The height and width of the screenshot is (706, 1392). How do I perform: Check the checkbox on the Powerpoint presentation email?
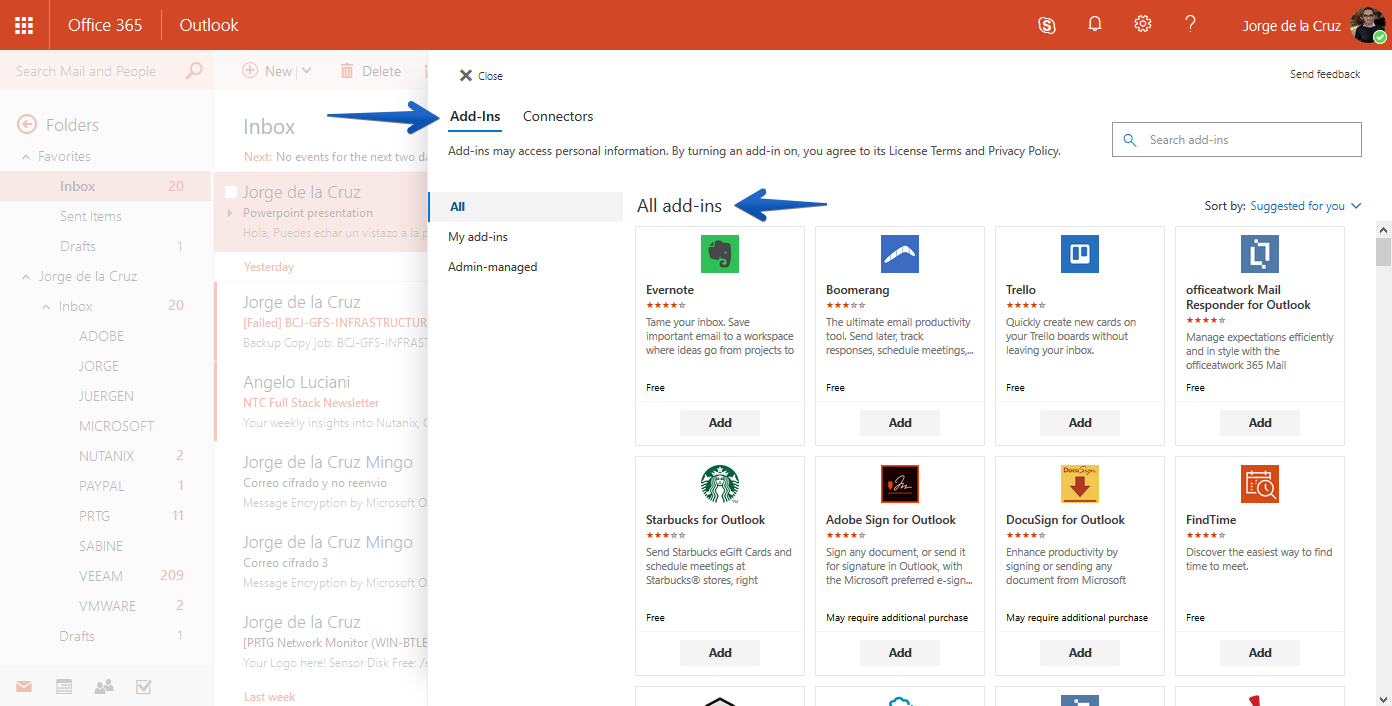(x=231, y=192)
